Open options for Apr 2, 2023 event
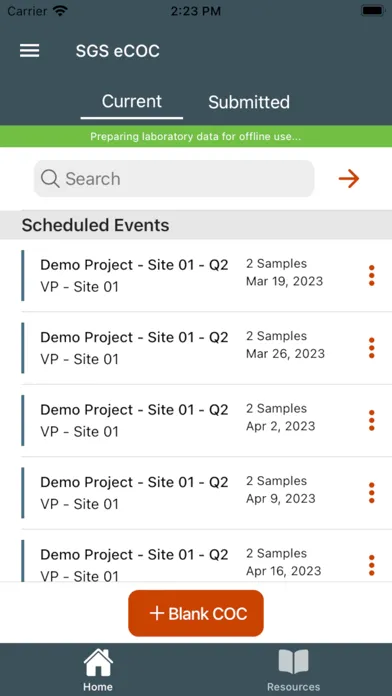The image size is (392, 696). 372,420
